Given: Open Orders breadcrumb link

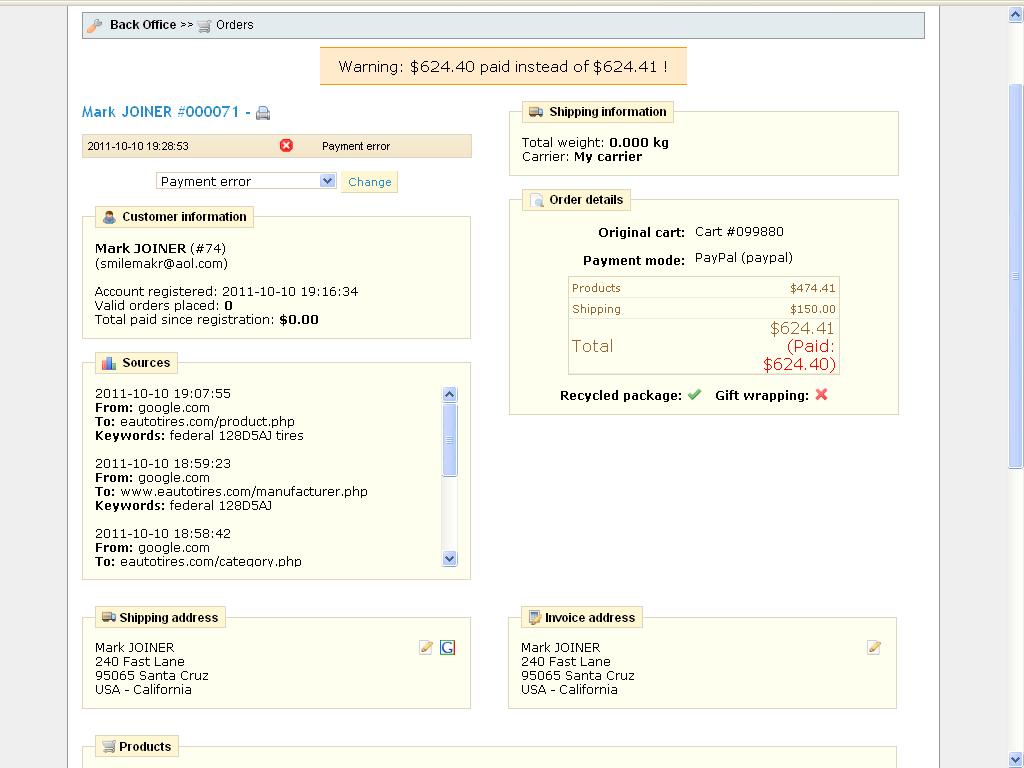Looking at the screenshot, I should click(x=234, y=25).
